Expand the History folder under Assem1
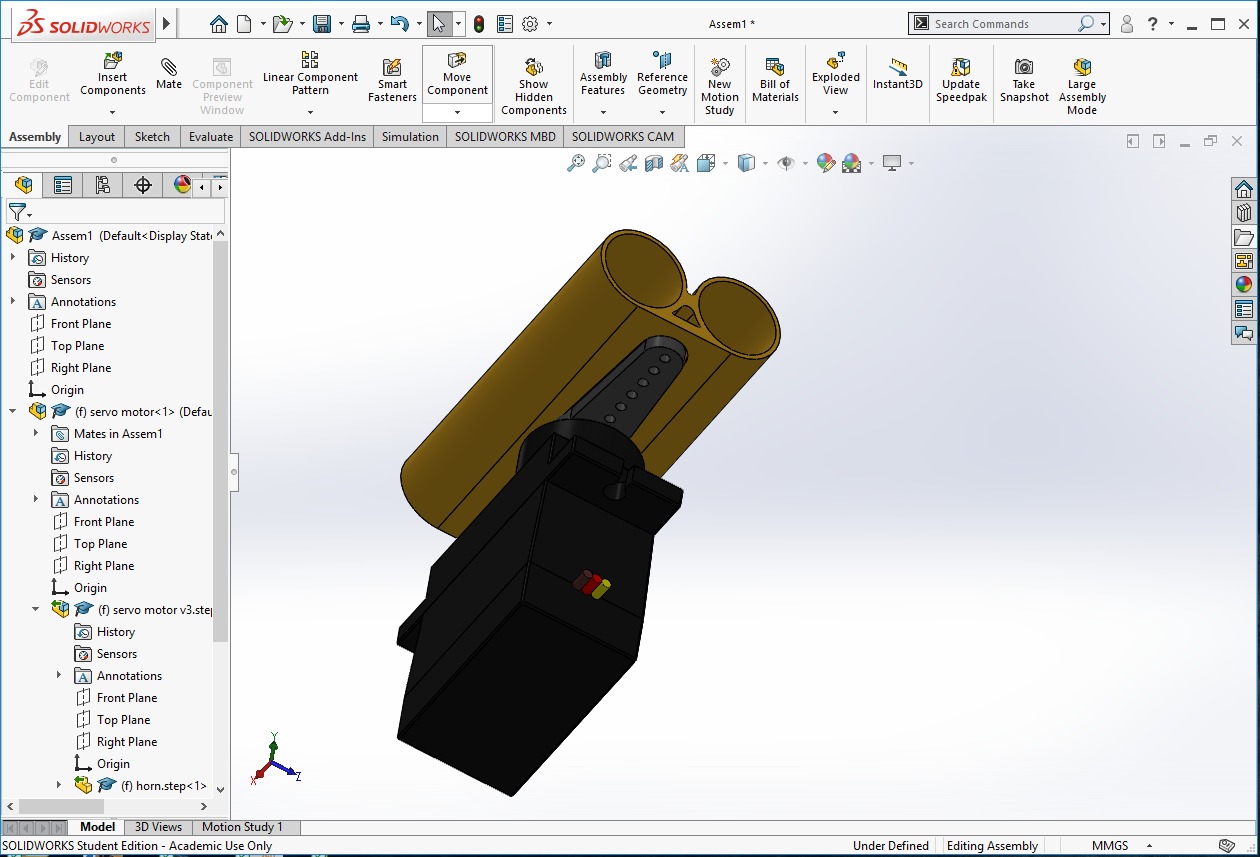The image size is (1260, 857). (x=13, y=258)
